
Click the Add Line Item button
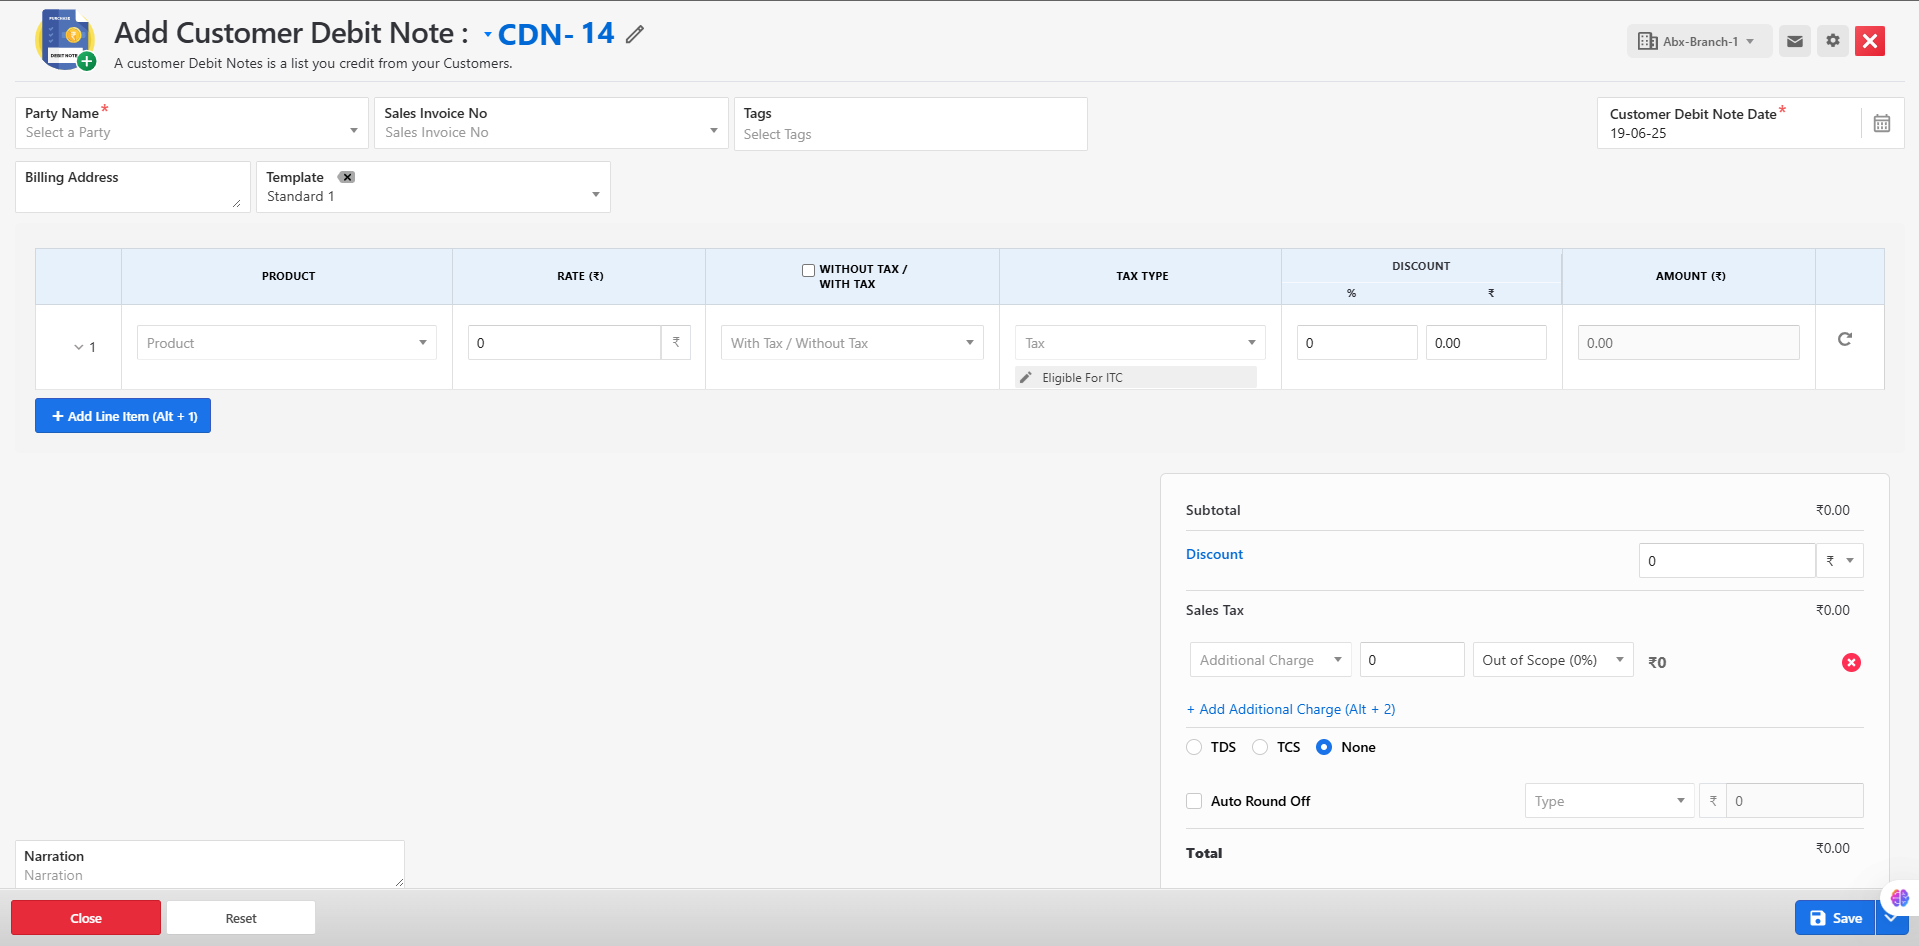coord(123,416)
